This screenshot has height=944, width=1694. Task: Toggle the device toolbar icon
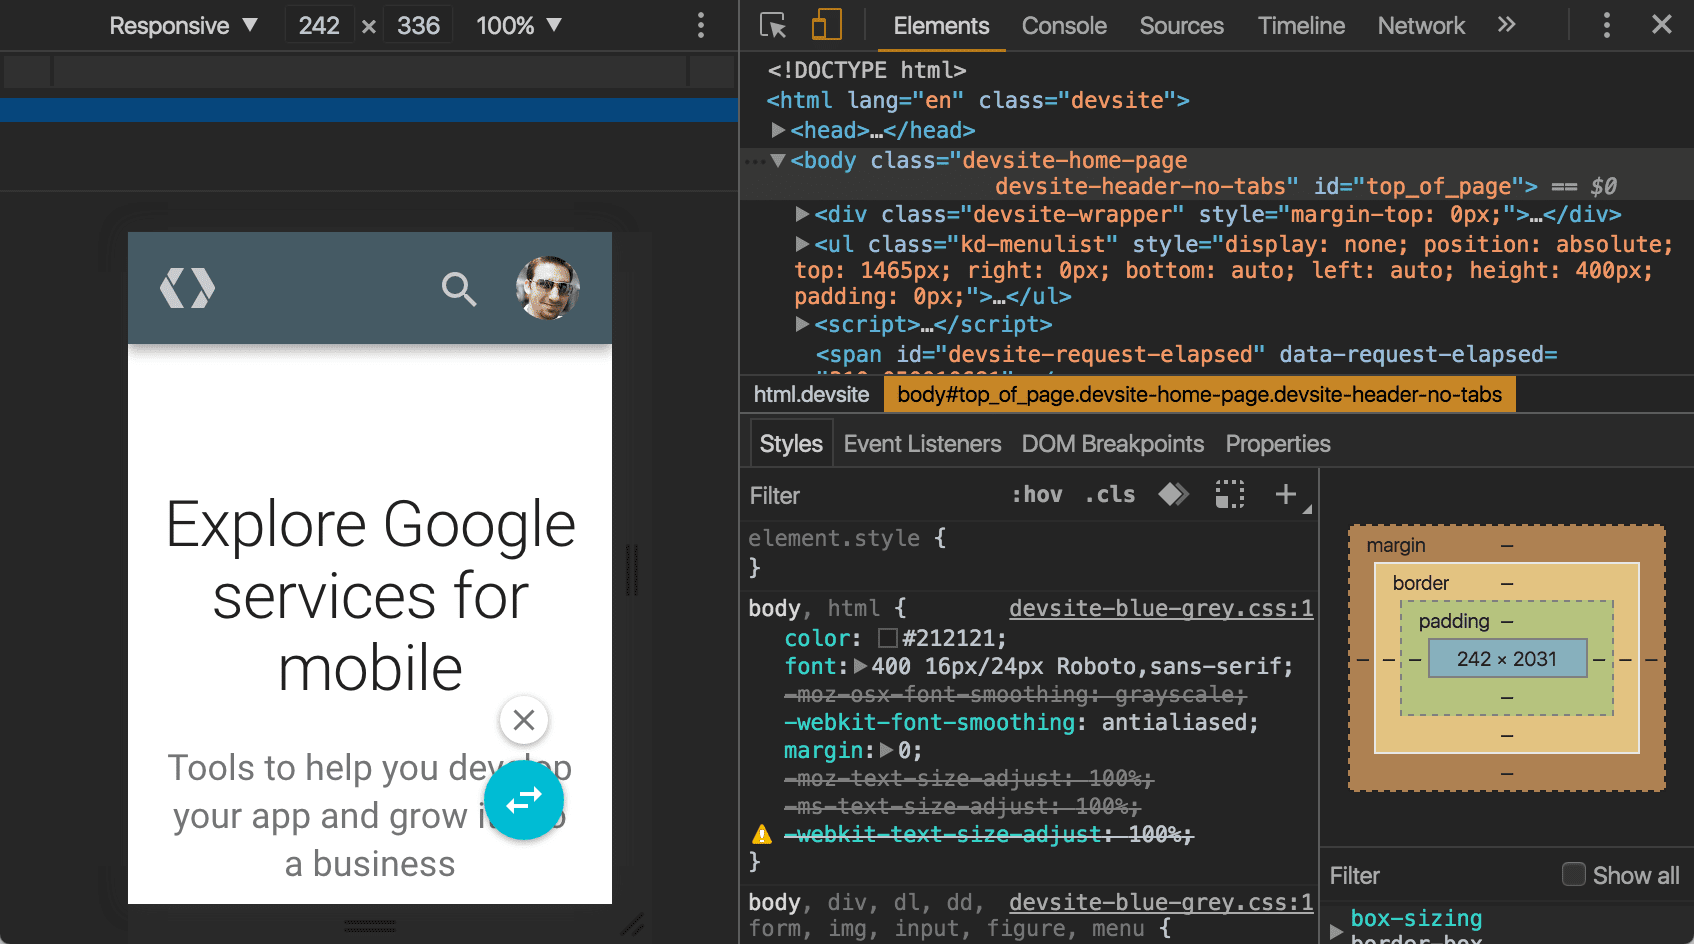(x=826, y=25)
